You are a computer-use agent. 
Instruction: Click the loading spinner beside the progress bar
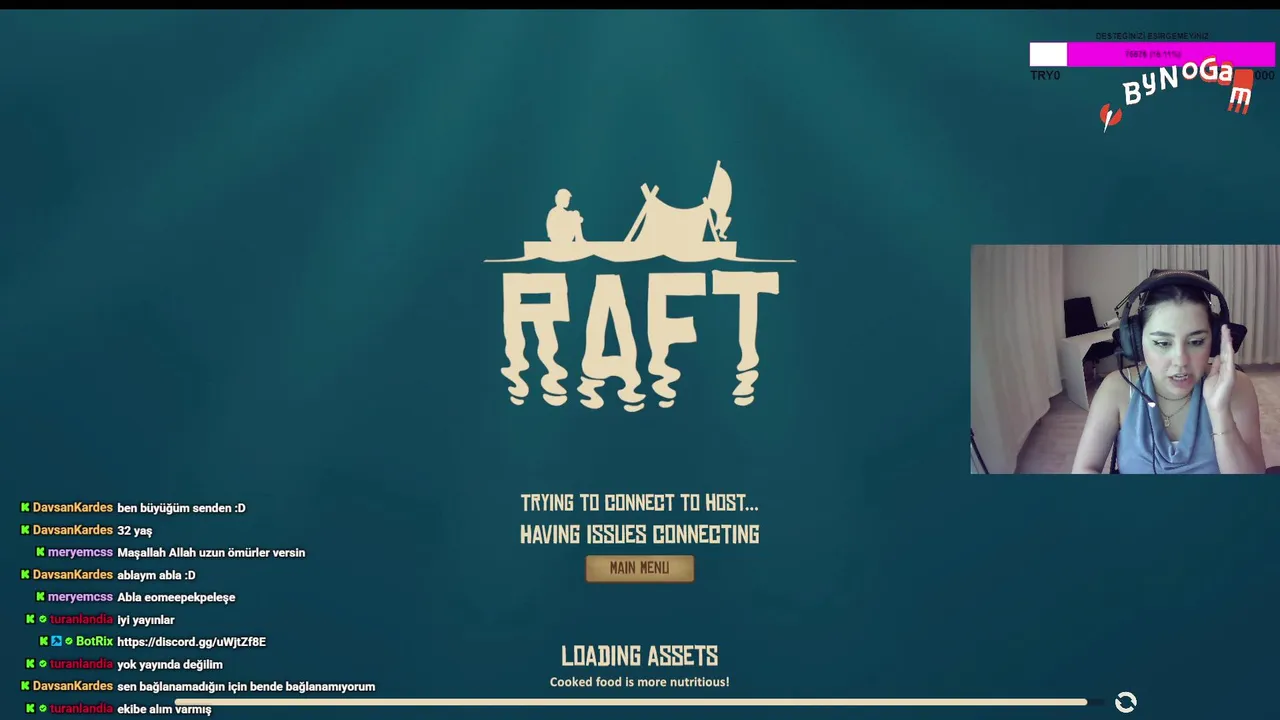tap(1126, 702)
